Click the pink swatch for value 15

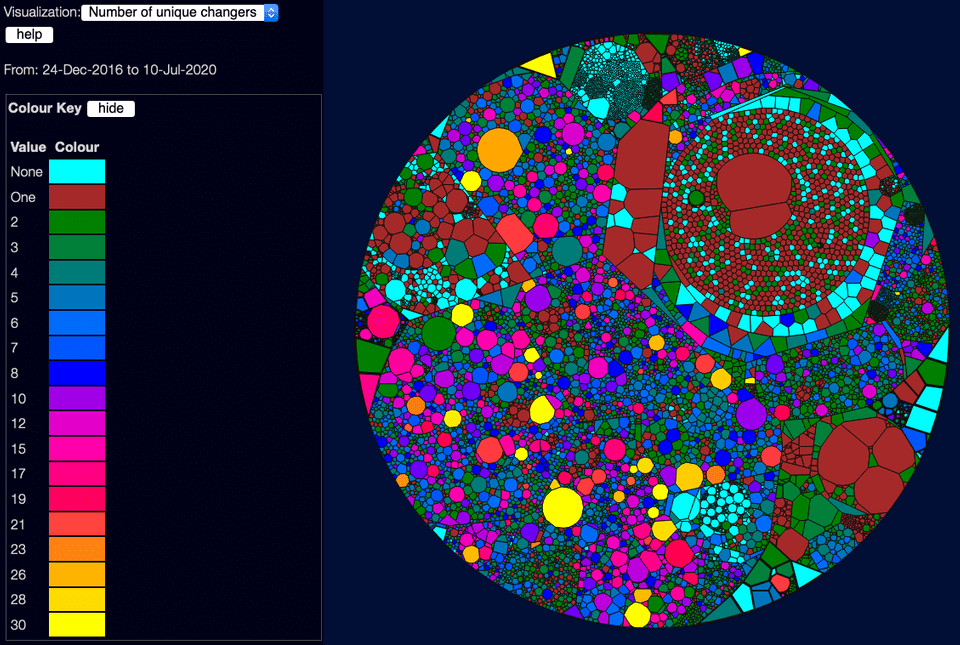[x=77, y=449]
